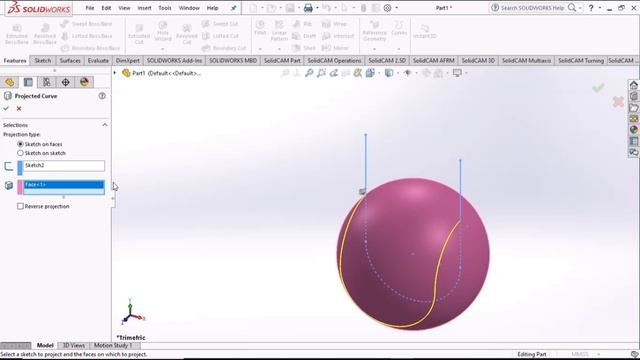
Task: Click the Face<1> entry in faces selection box
Action: point(64,184)
